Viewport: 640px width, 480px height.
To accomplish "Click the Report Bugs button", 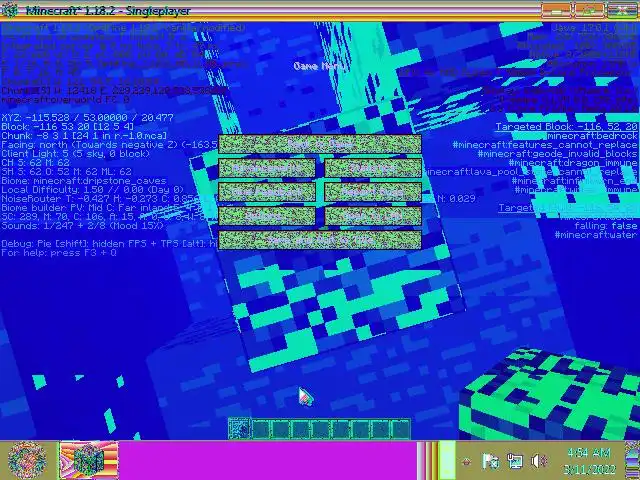I will pyautogui.click(x=373, y=192).
